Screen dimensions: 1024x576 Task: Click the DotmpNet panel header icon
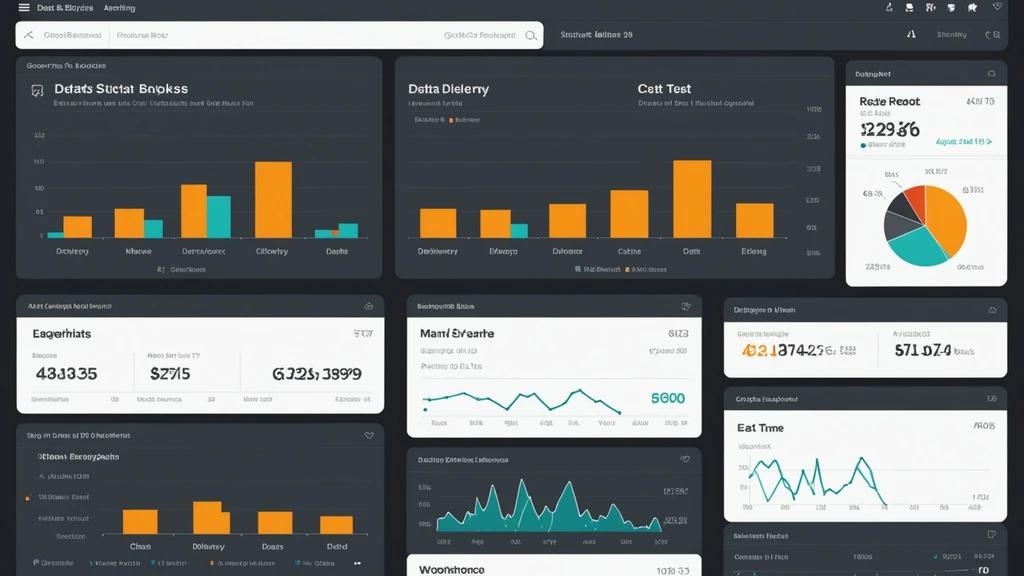point(991,74)
